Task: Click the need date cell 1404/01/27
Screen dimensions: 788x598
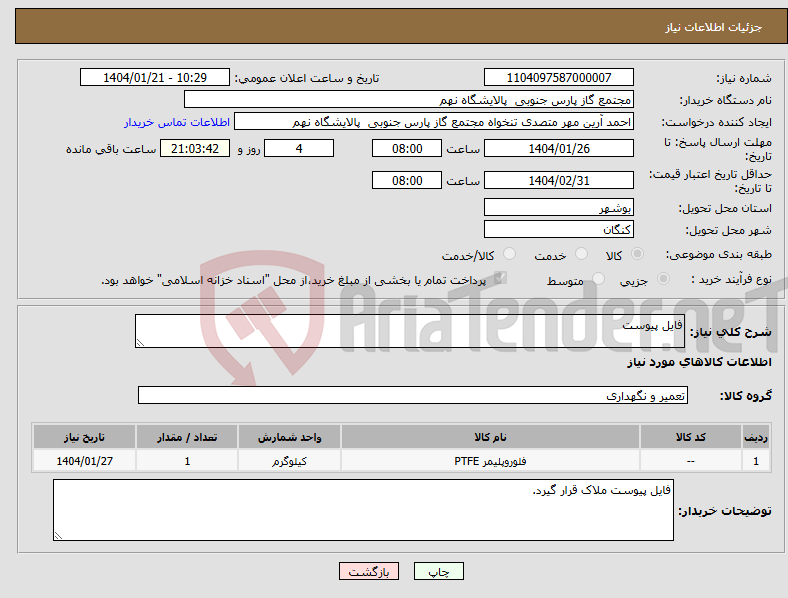Action: pos(84,461)
